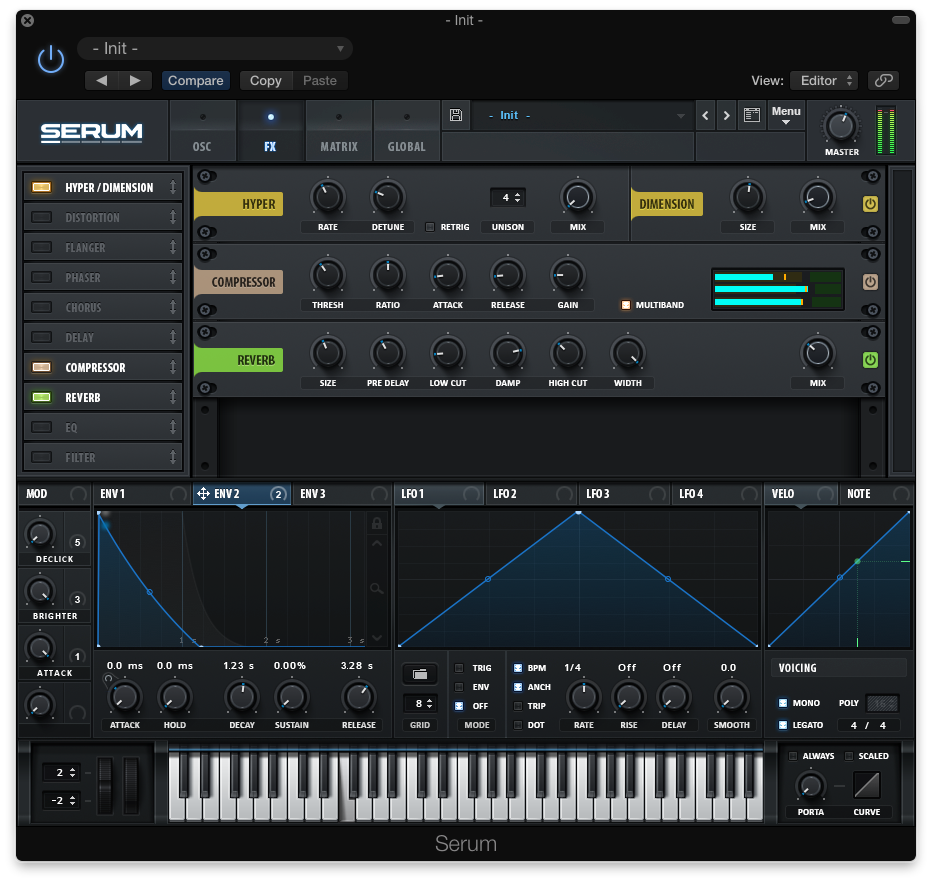Select the NOTE tab
932x883 pixels.
(876, 494)
